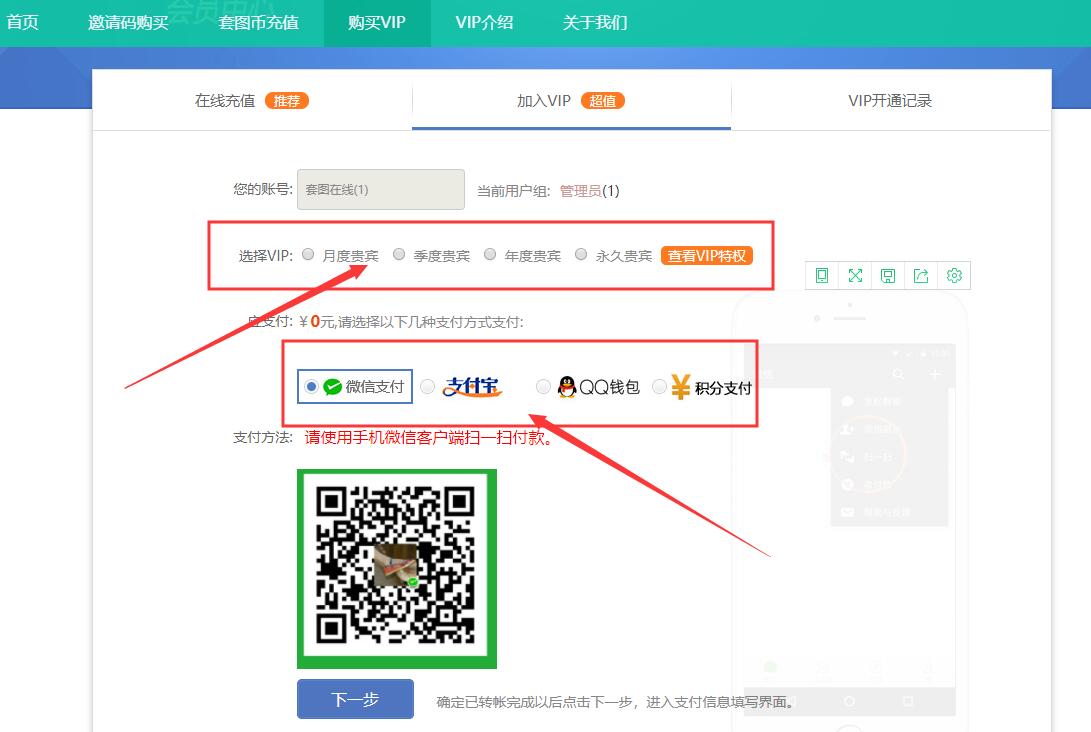Choose the 永久贵宾 VIP radio option
This screenshot has width=1091, height=732.
[x=581, y=254]
